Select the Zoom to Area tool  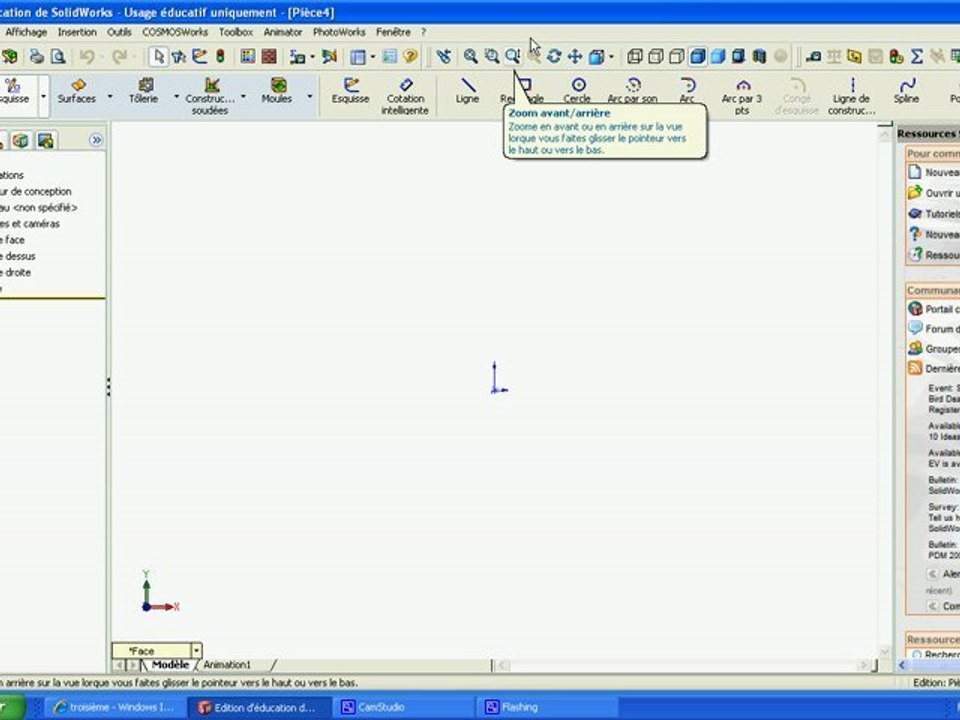[492, 57]
